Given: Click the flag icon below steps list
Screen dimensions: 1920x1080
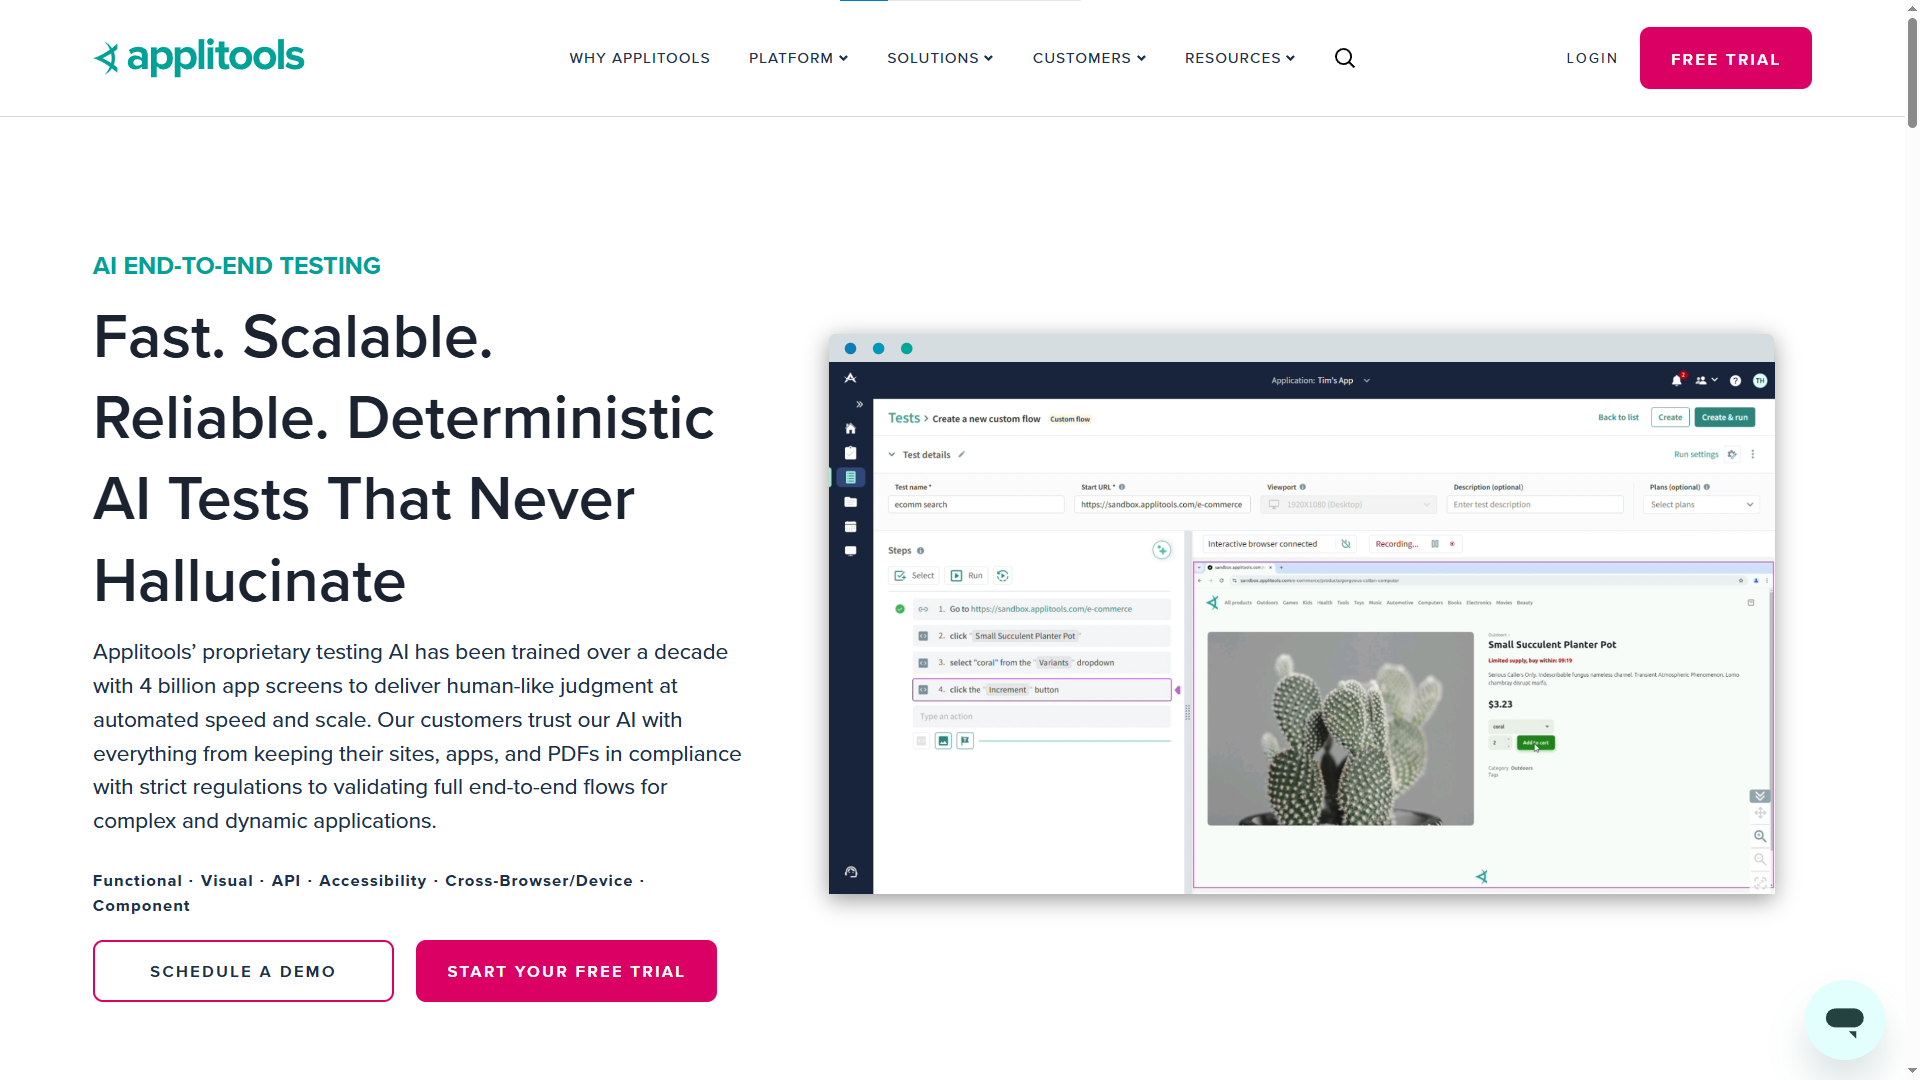Looking at the screenshot, I should click(x=965, y=741).
